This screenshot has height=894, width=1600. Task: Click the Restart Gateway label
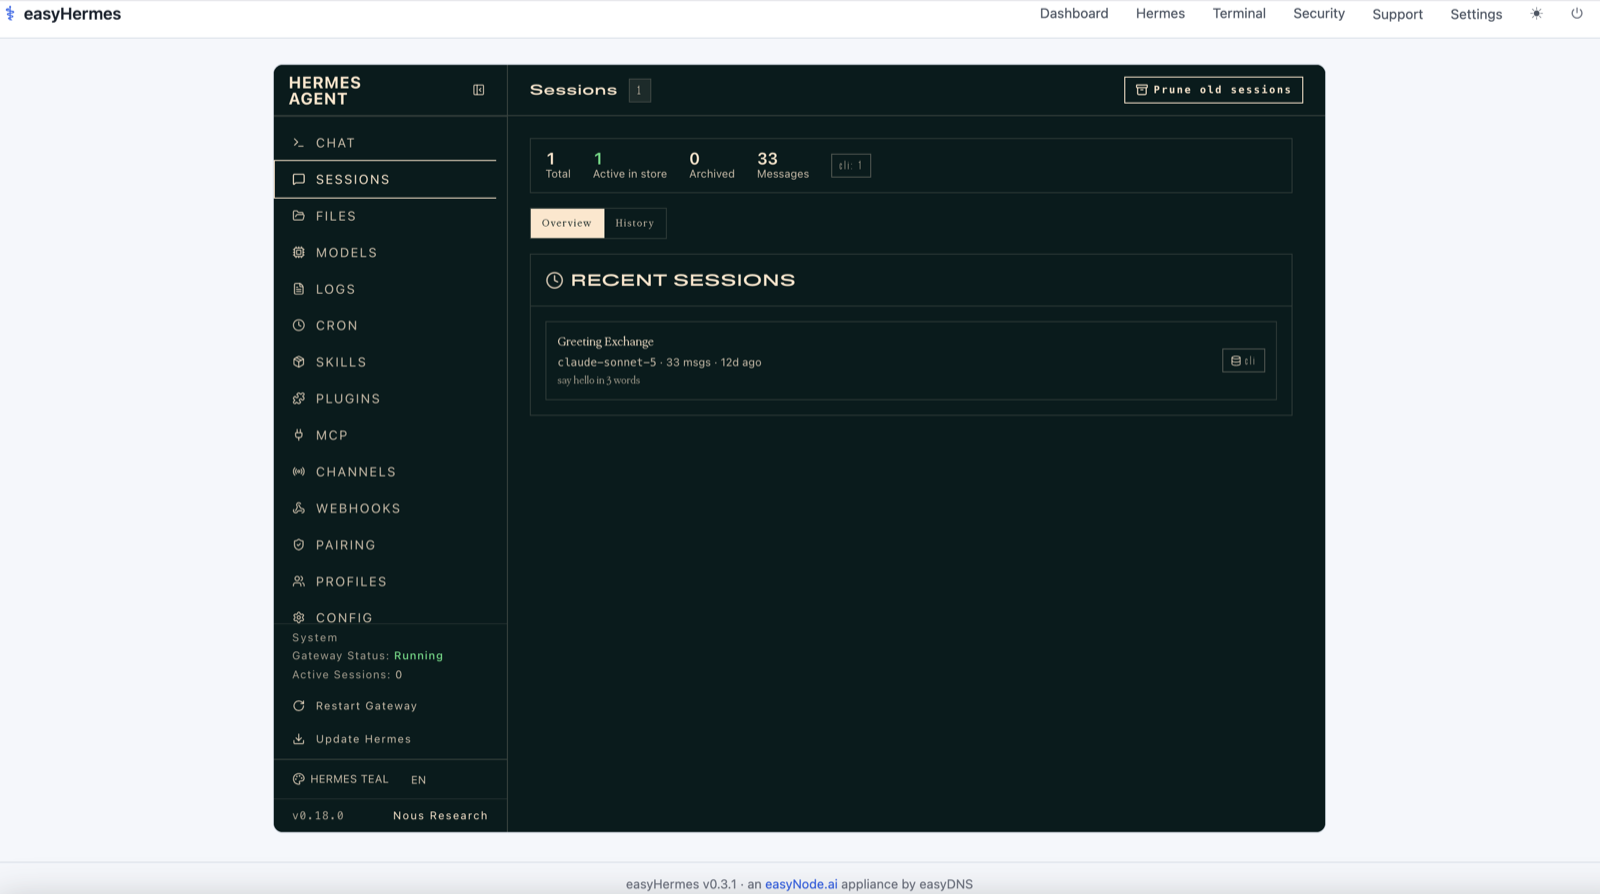[366, 706]
